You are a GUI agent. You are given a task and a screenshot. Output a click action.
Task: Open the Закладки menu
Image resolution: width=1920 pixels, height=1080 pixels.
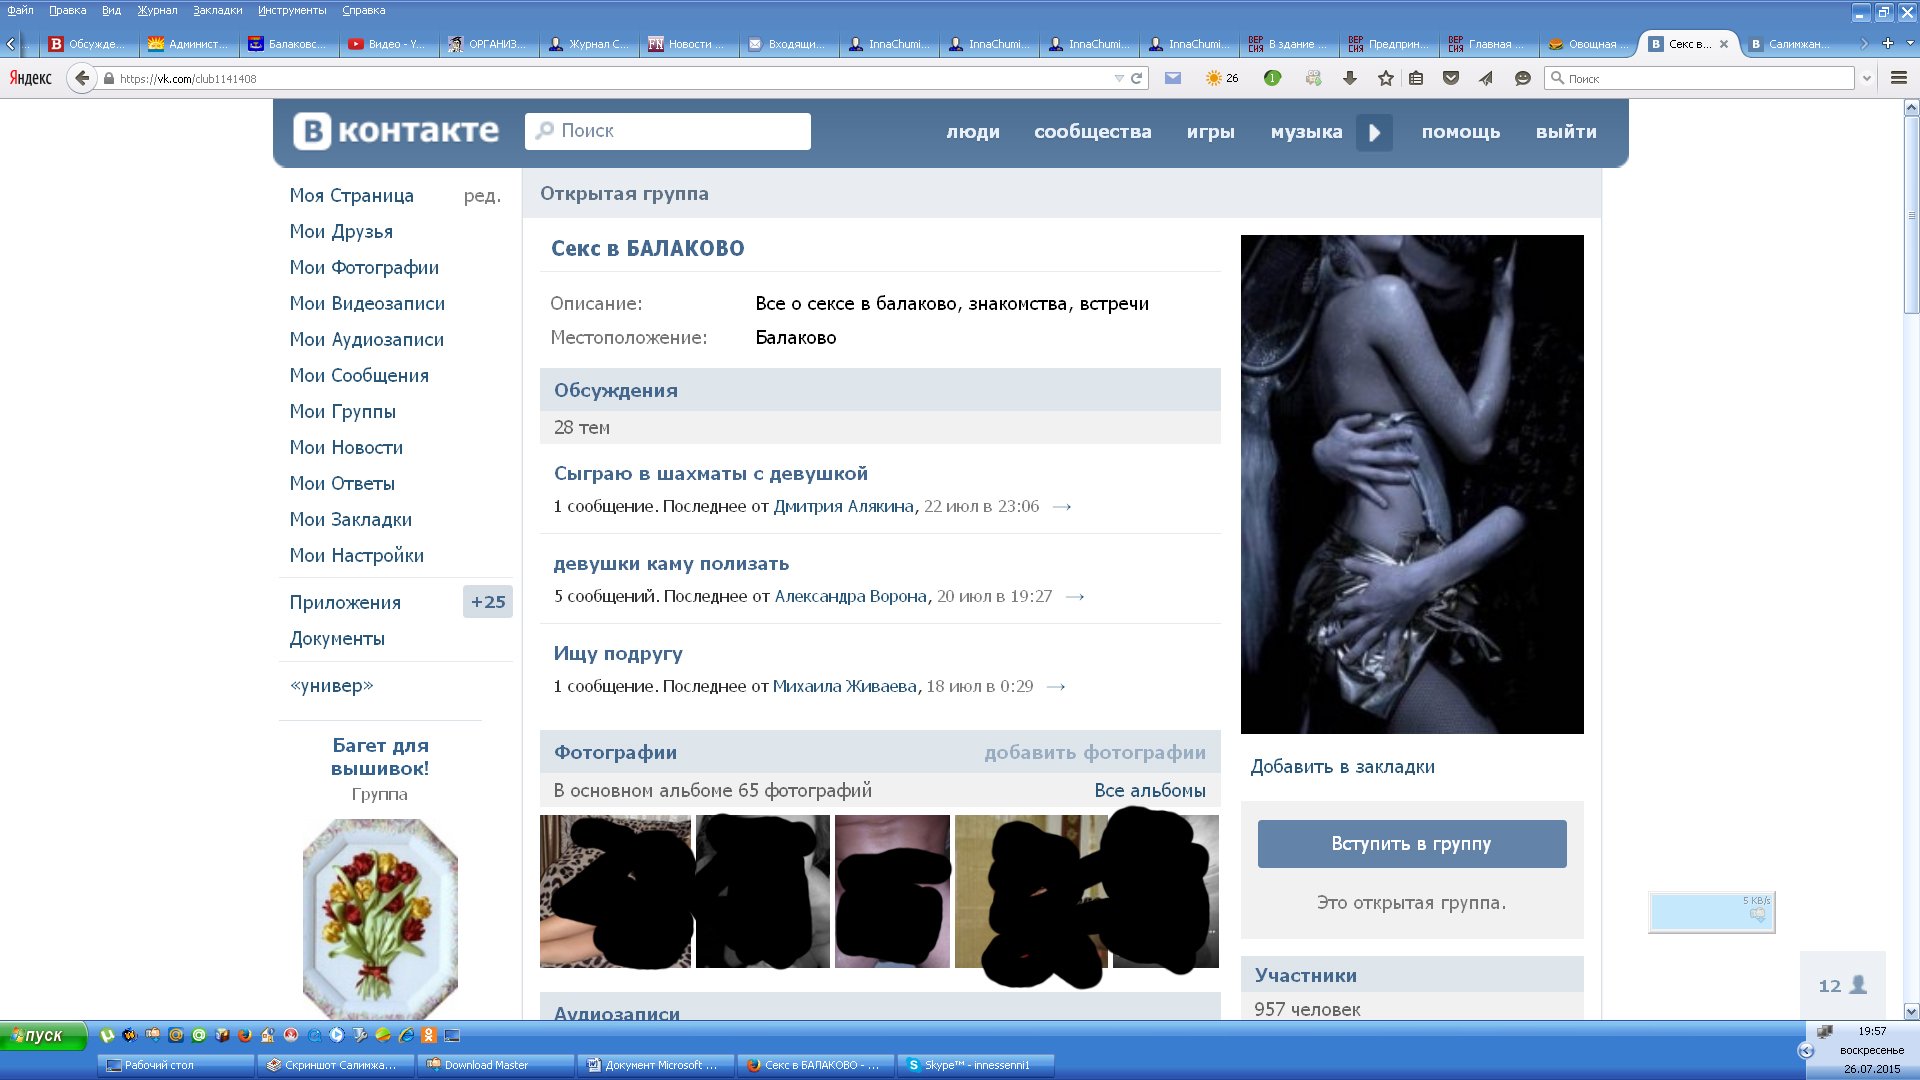(x=217, y=10)
